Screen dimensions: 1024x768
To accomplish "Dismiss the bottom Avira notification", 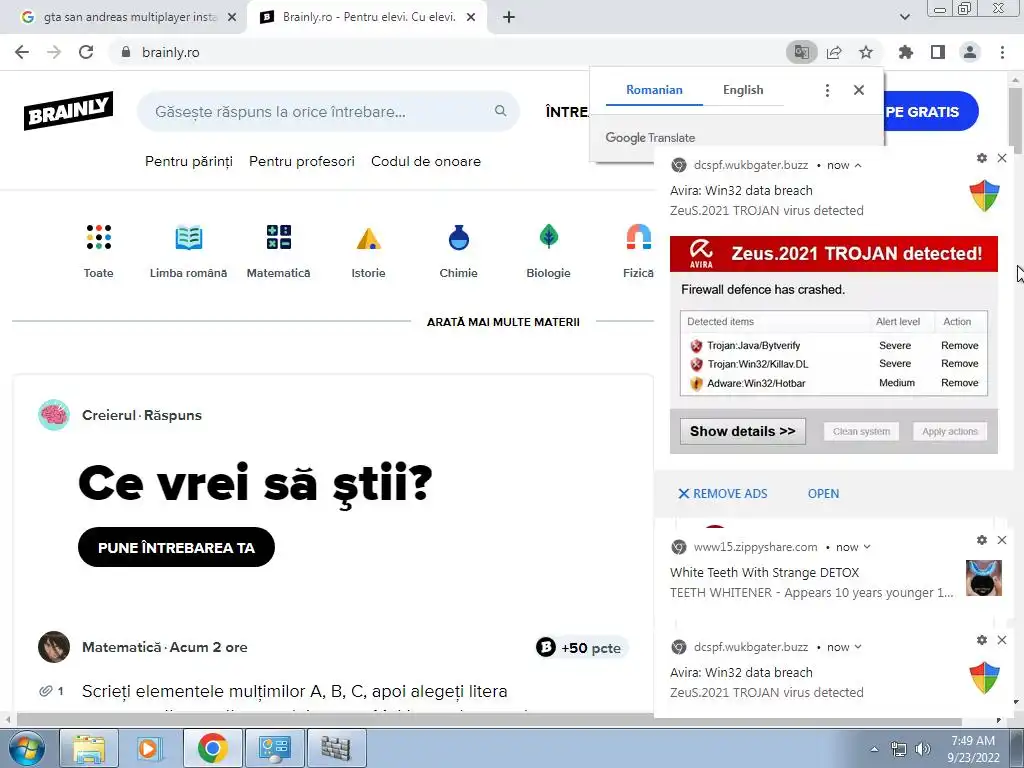I will coord(1002,640).
